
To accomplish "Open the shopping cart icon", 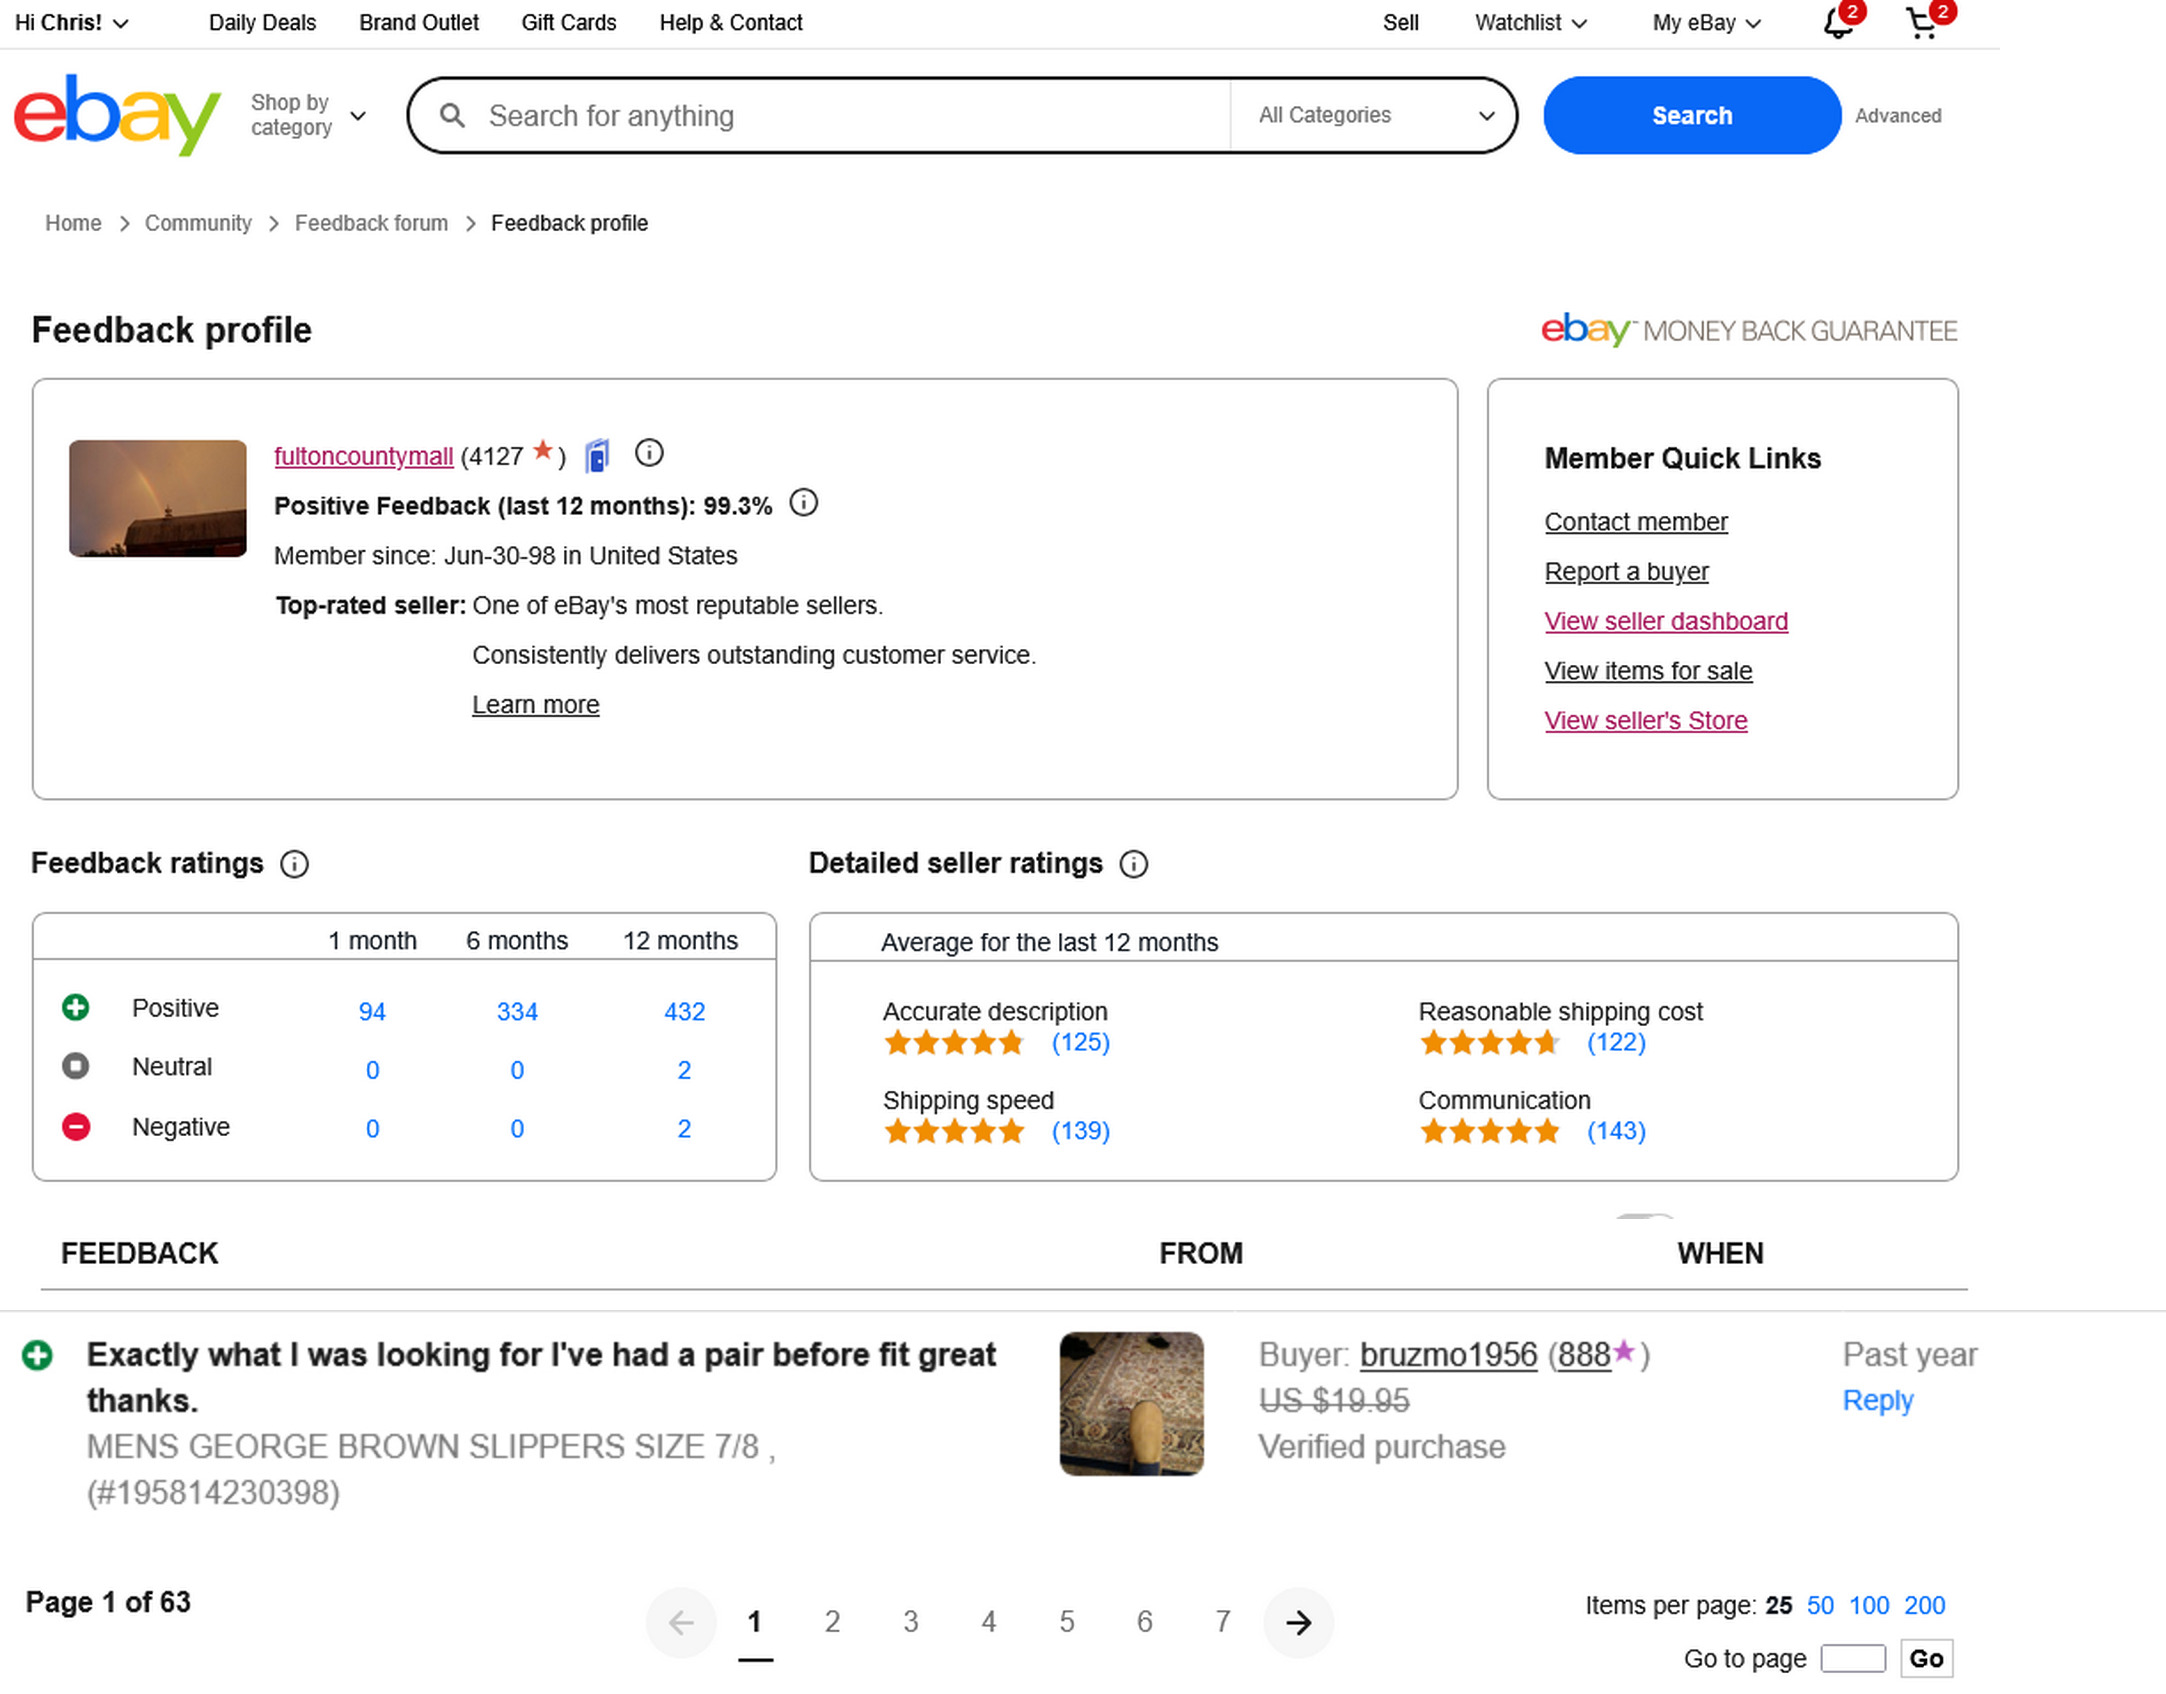I will 1921,23.
